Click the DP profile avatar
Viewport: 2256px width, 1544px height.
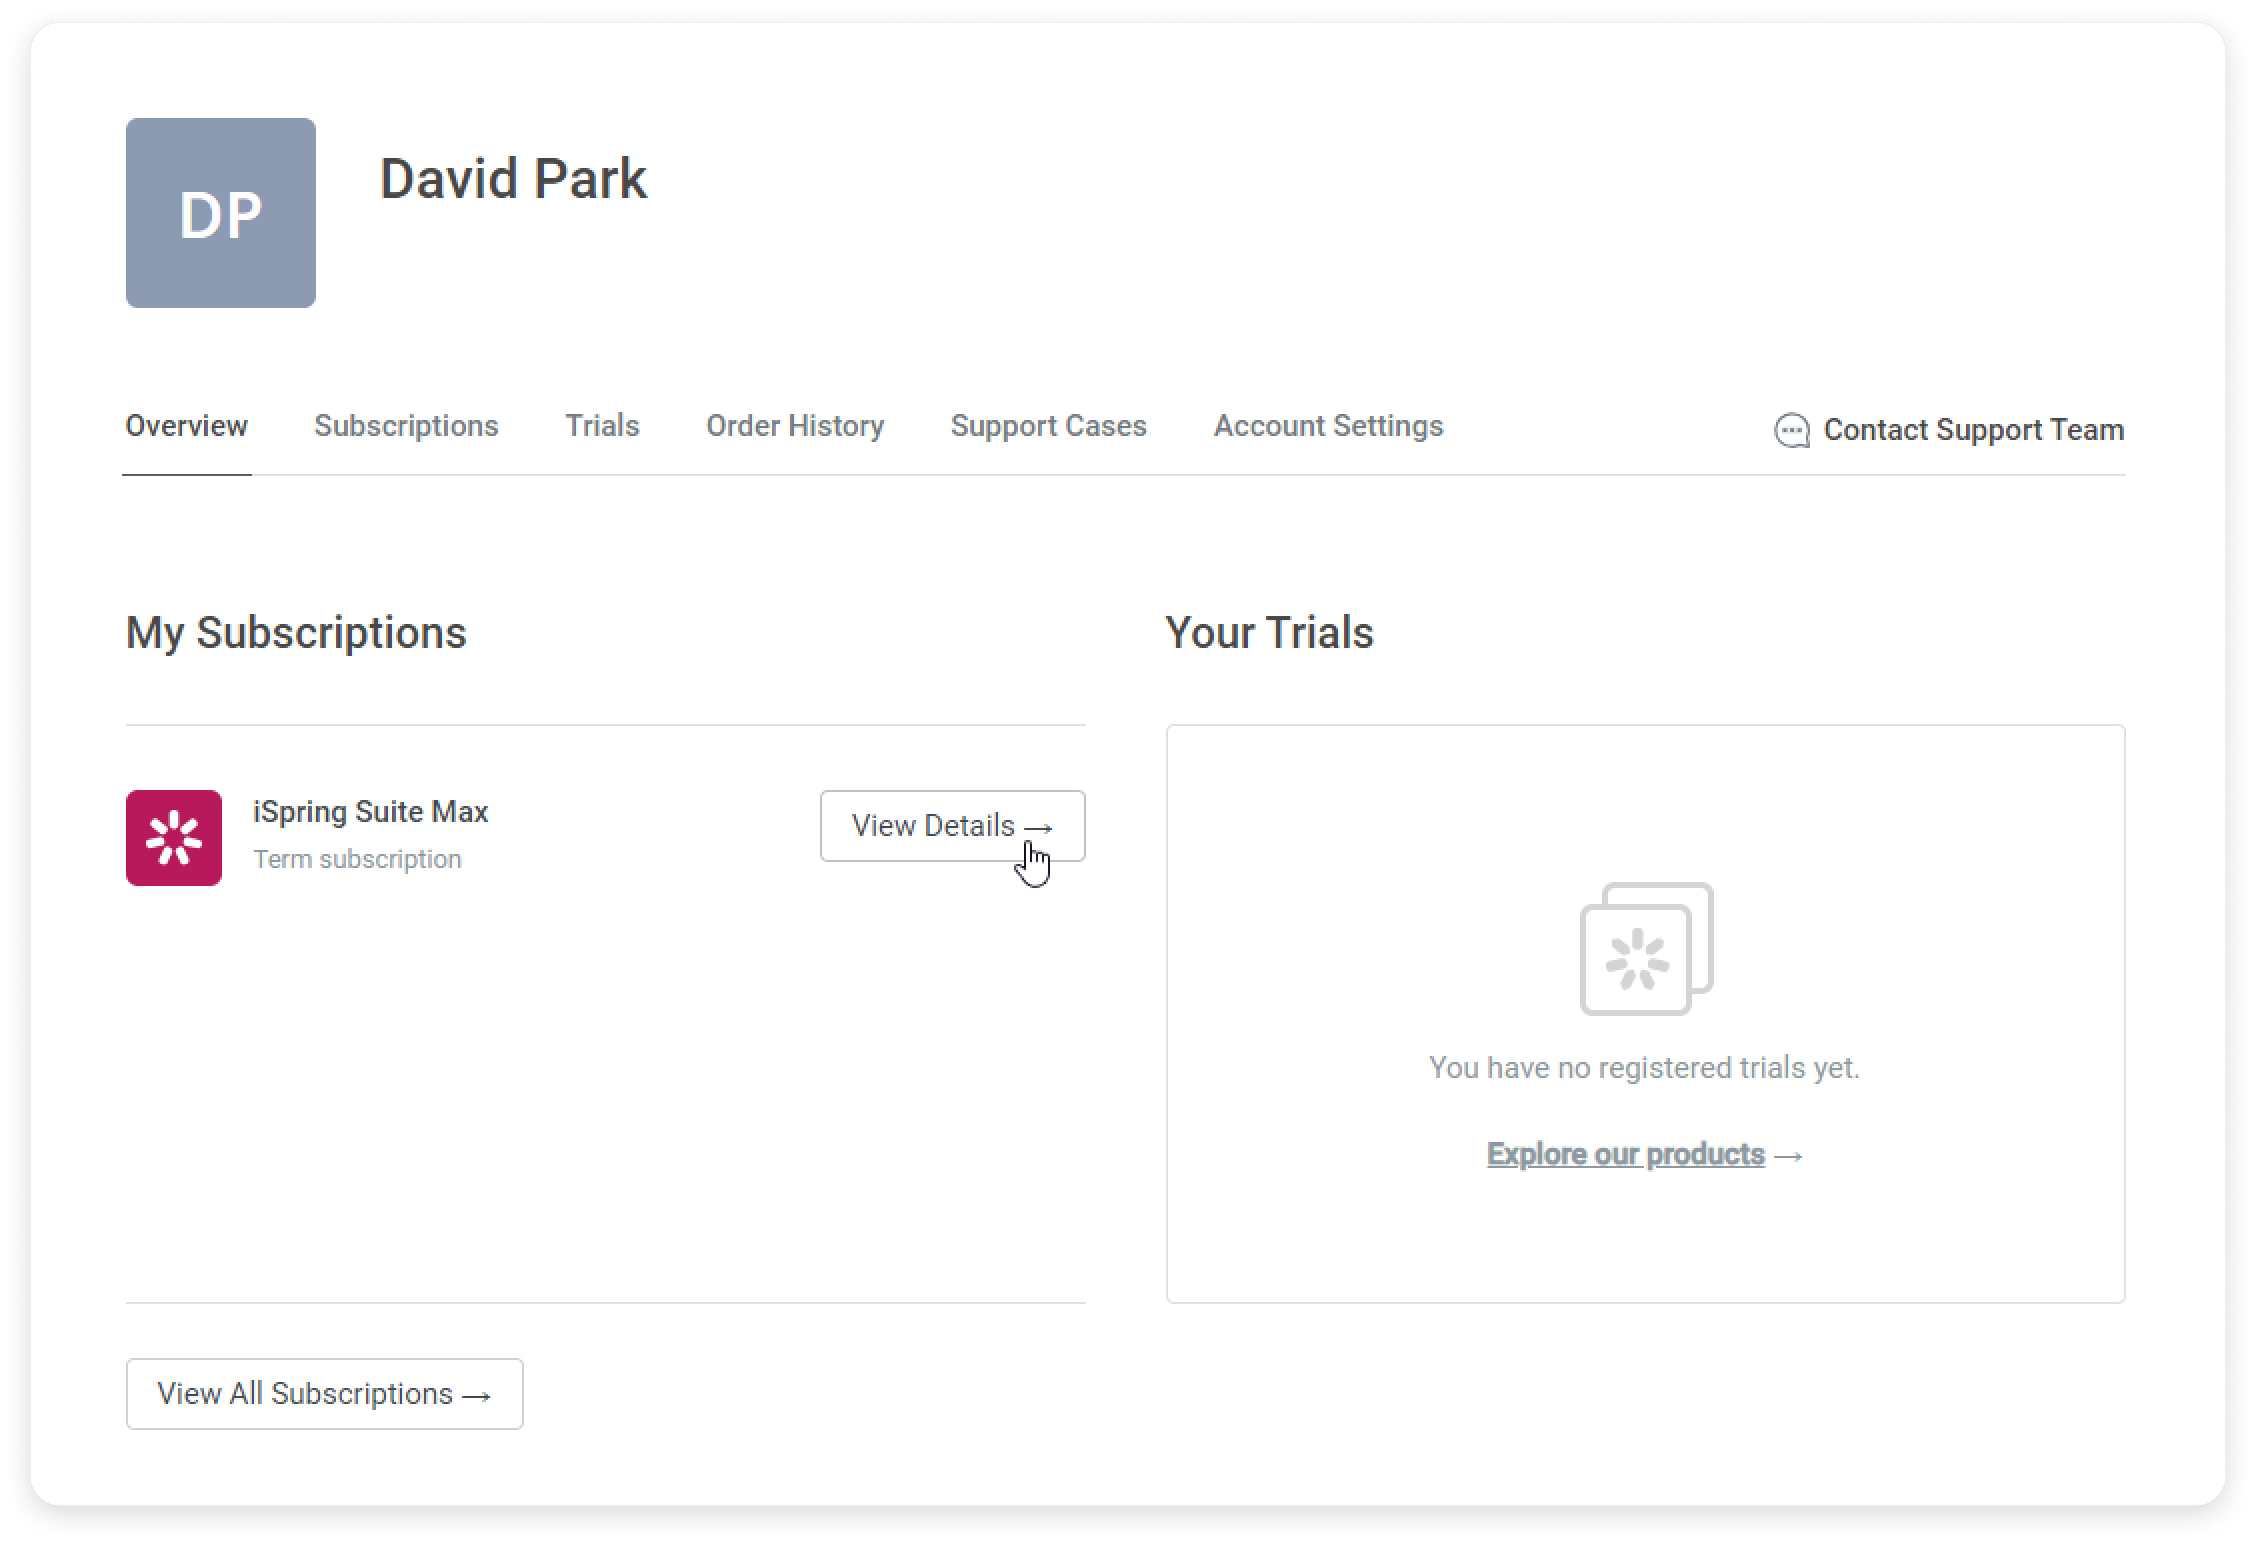click(x=220, y=213)
